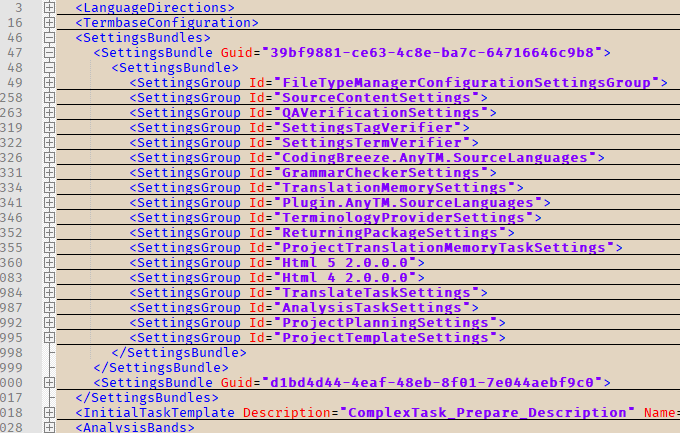Unfold the QAVerificationSettings group
This screenshot has width=680, height=433.
click(x=50, y=112)
